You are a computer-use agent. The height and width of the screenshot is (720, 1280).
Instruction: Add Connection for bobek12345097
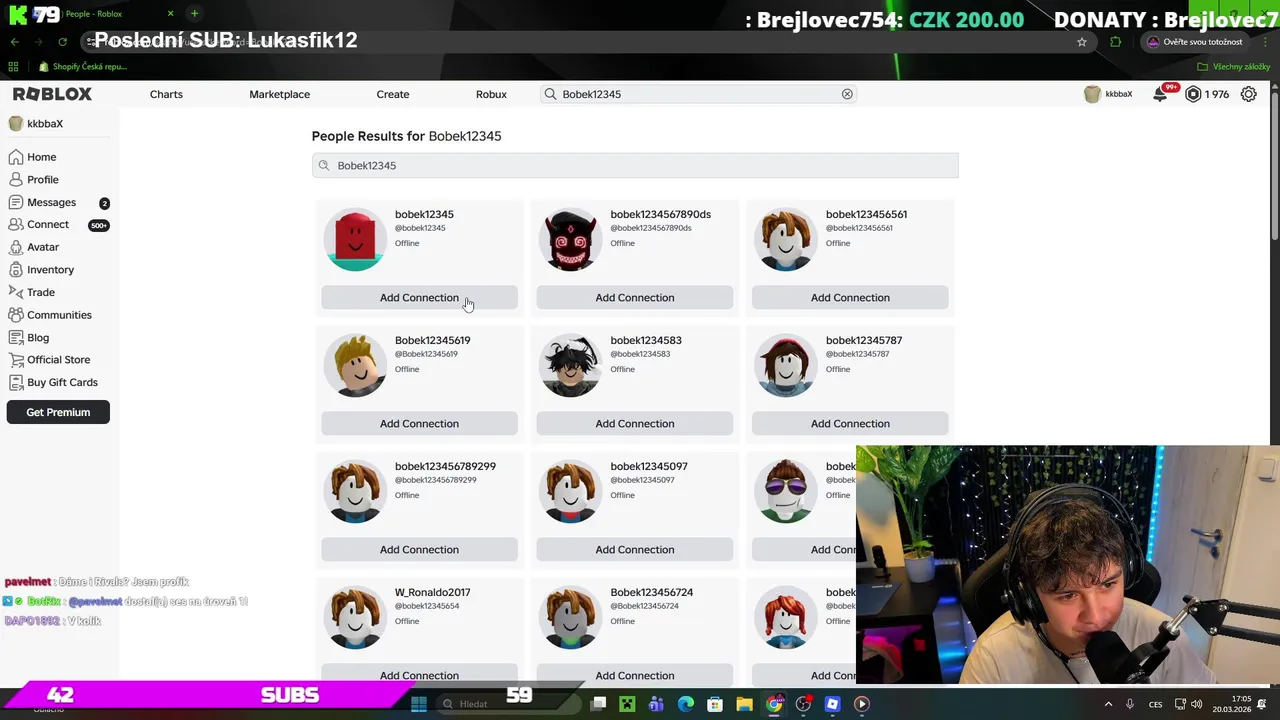(635, 550)
